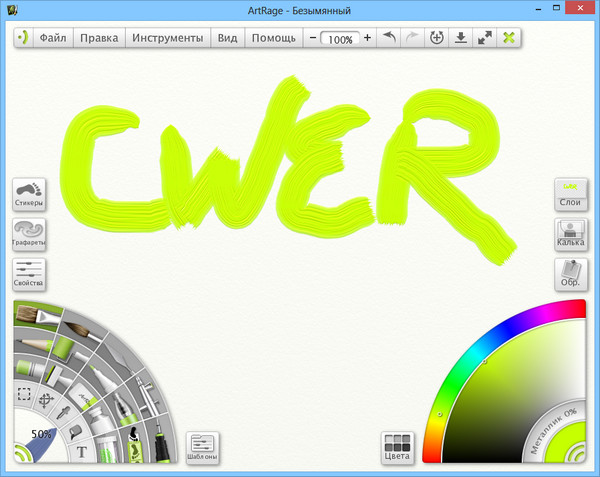Open the Файл menu

coord(53,38)
